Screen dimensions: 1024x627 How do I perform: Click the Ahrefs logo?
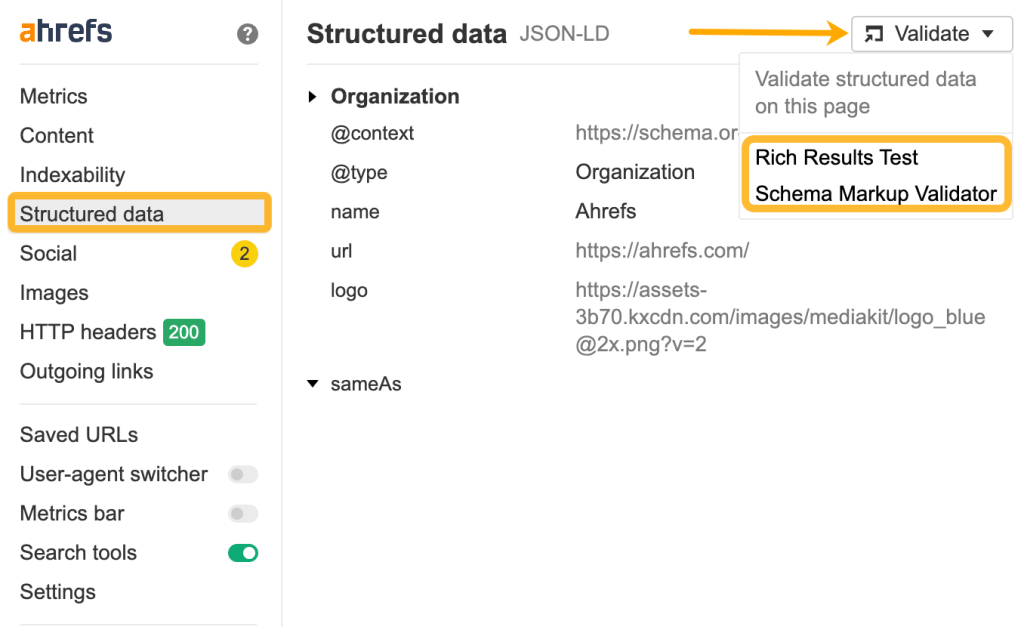tap(63, 31)
